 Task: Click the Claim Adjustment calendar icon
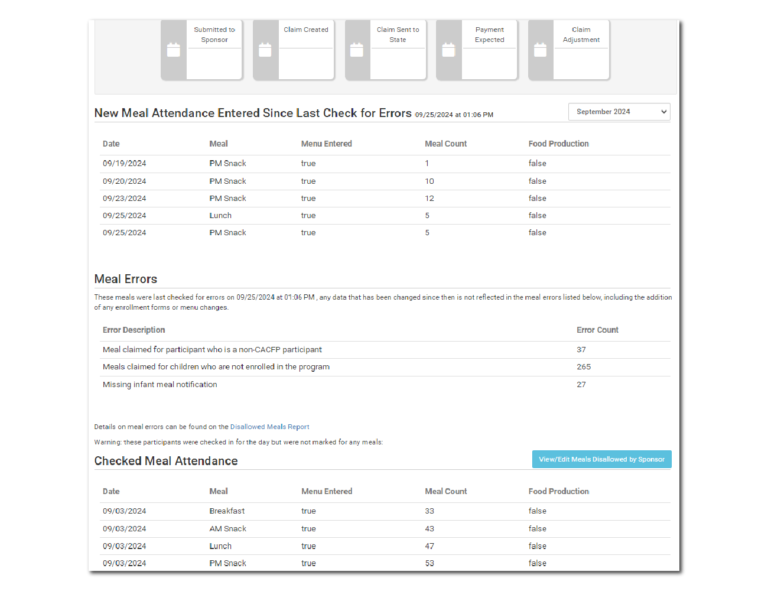[540, 50]
